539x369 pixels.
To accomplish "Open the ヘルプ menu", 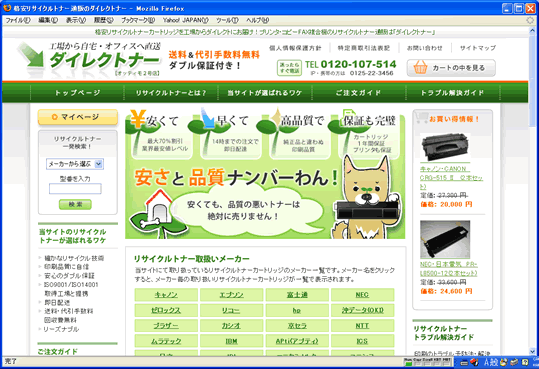I will (x=257, y=20).
